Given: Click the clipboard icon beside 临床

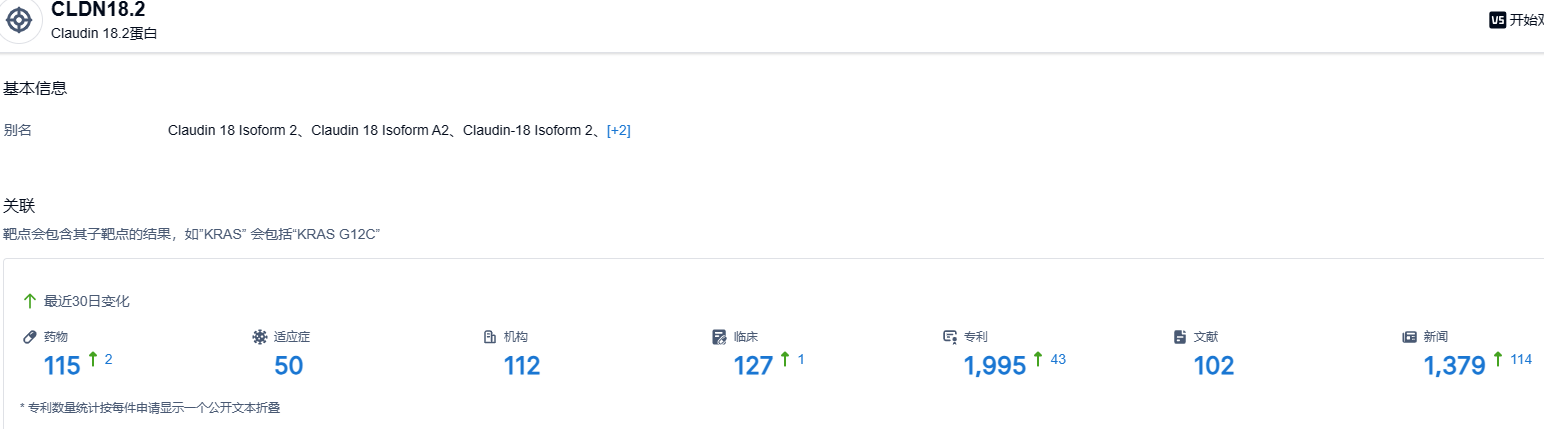Looking at the screenshot, I should [x=719, y=337].
